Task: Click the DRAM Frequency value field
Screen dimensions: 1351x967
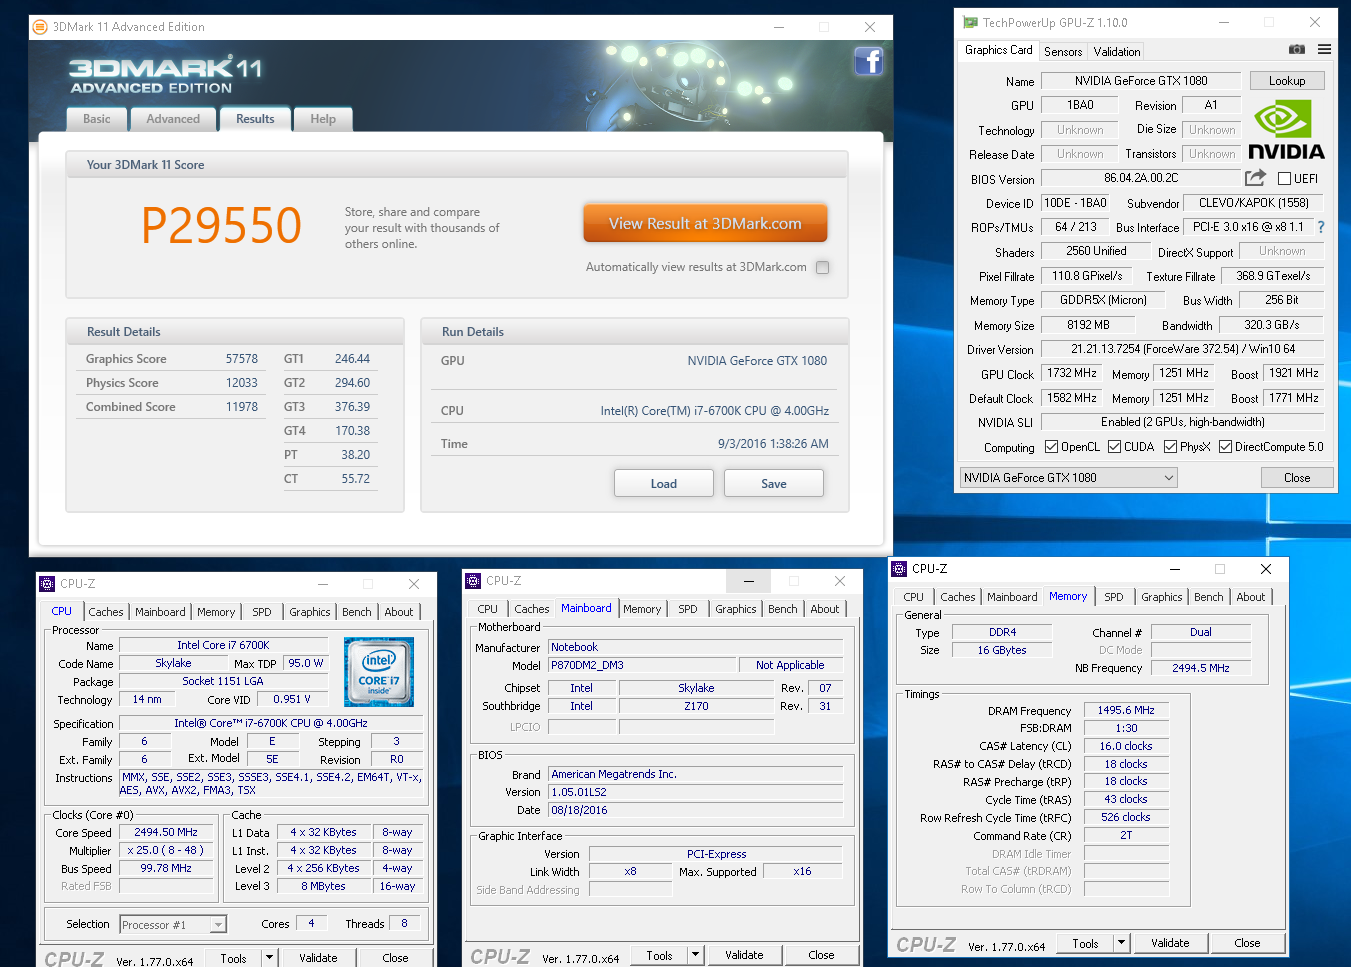Action: click(1126, 710)
